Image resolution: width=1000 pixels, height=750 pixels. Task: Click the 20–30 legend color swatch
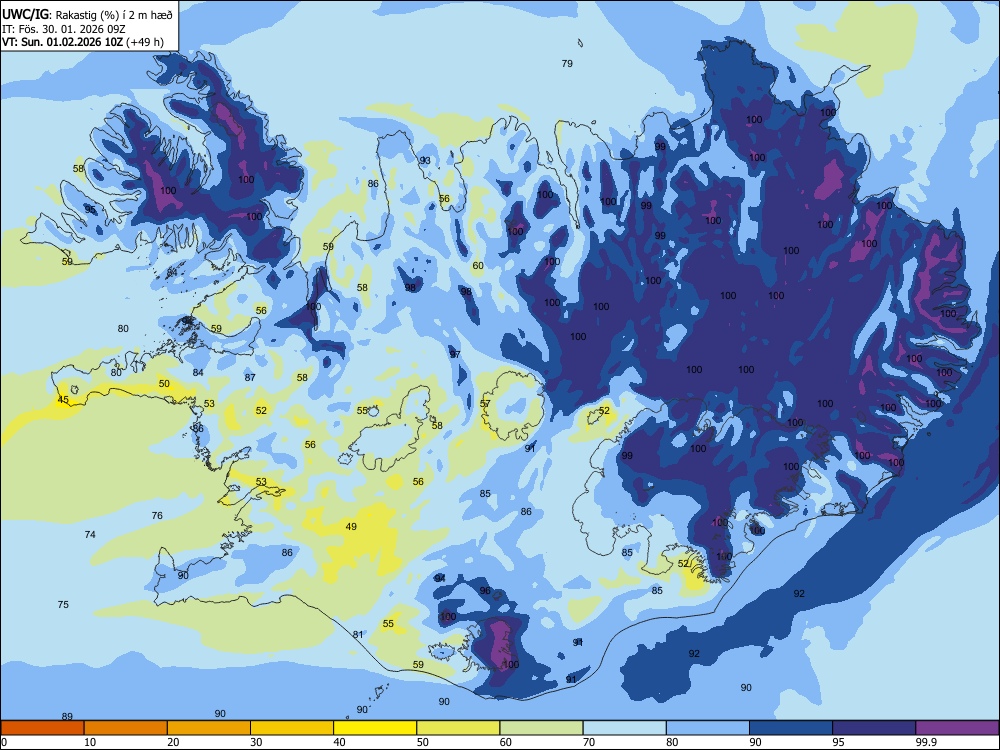pyautogui.click(x=209, y=728)
